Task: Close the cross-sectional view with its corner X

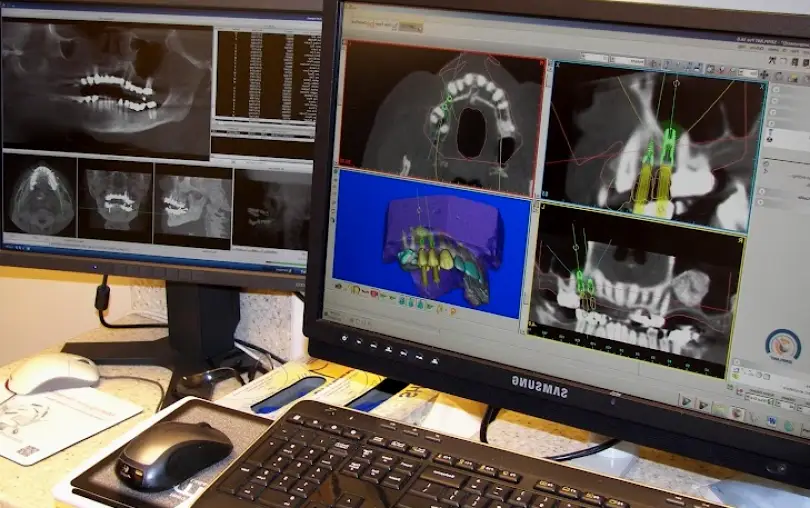Action: click(x=761, y=87)
